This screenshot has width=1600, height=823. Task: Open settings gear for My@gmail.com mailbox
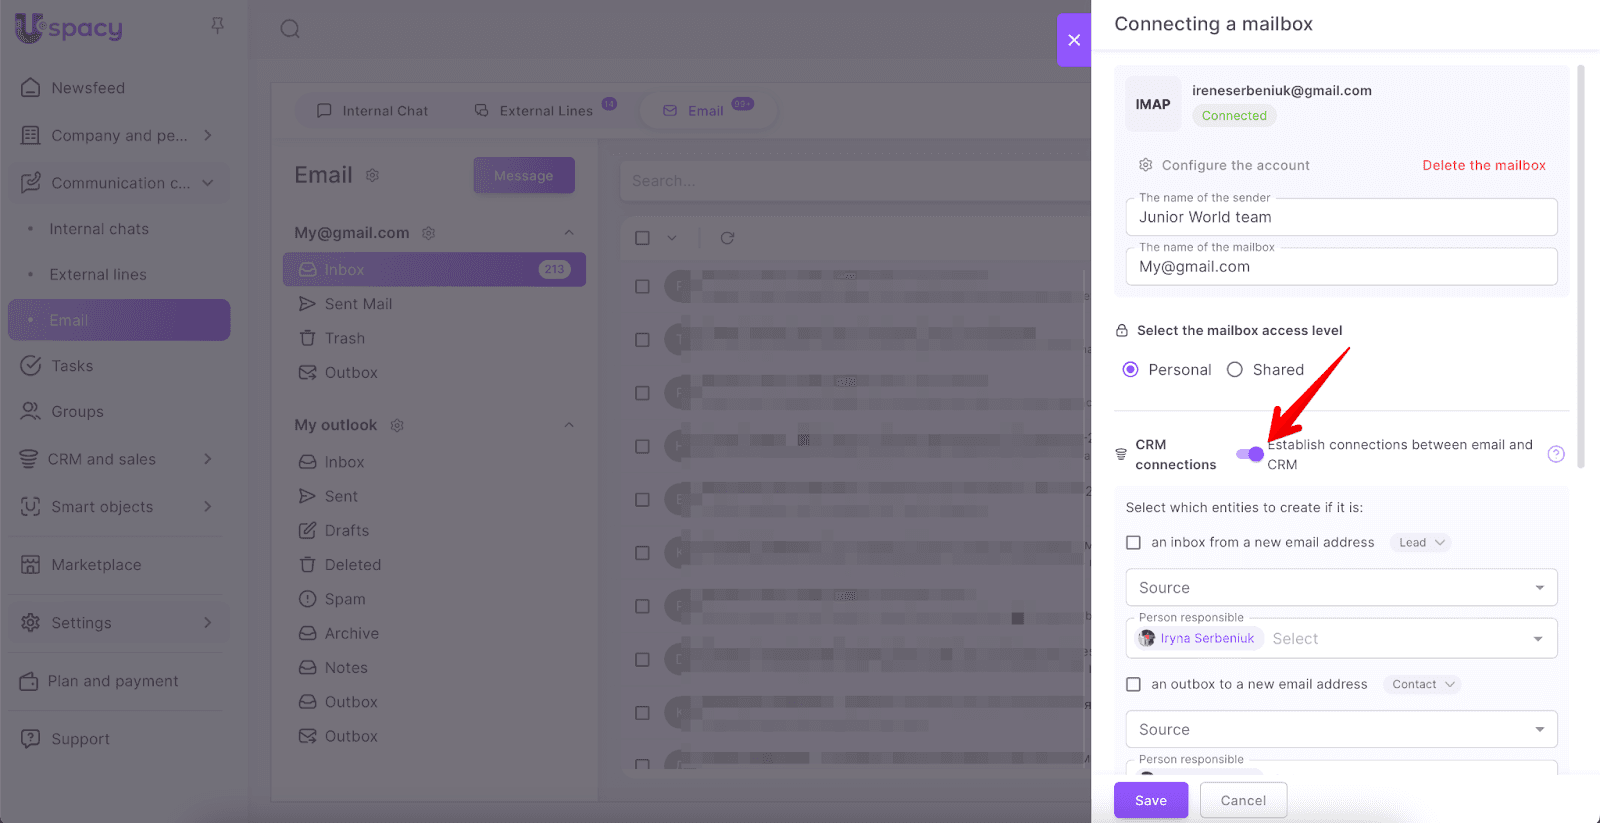(428, 233)
